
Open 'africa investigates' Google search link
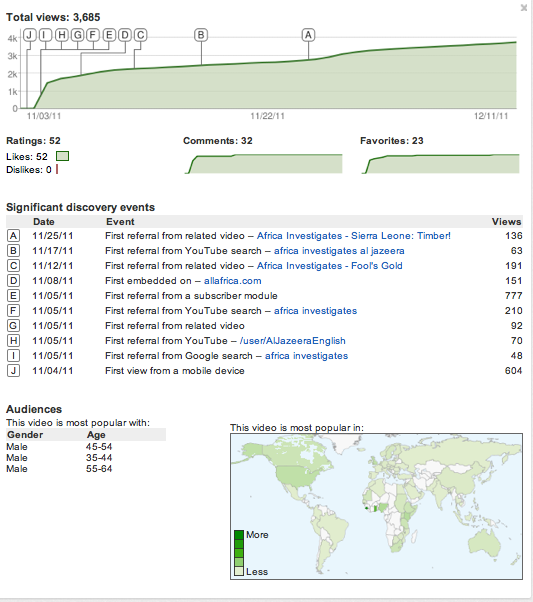coord(306,356)
